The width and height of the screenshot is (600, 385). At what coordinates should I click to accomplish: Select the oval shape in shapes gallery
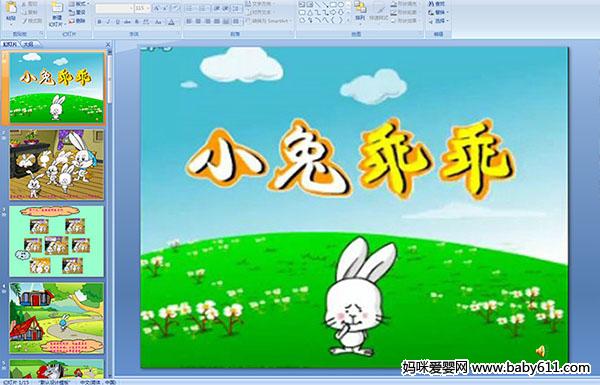coord(341,5)
